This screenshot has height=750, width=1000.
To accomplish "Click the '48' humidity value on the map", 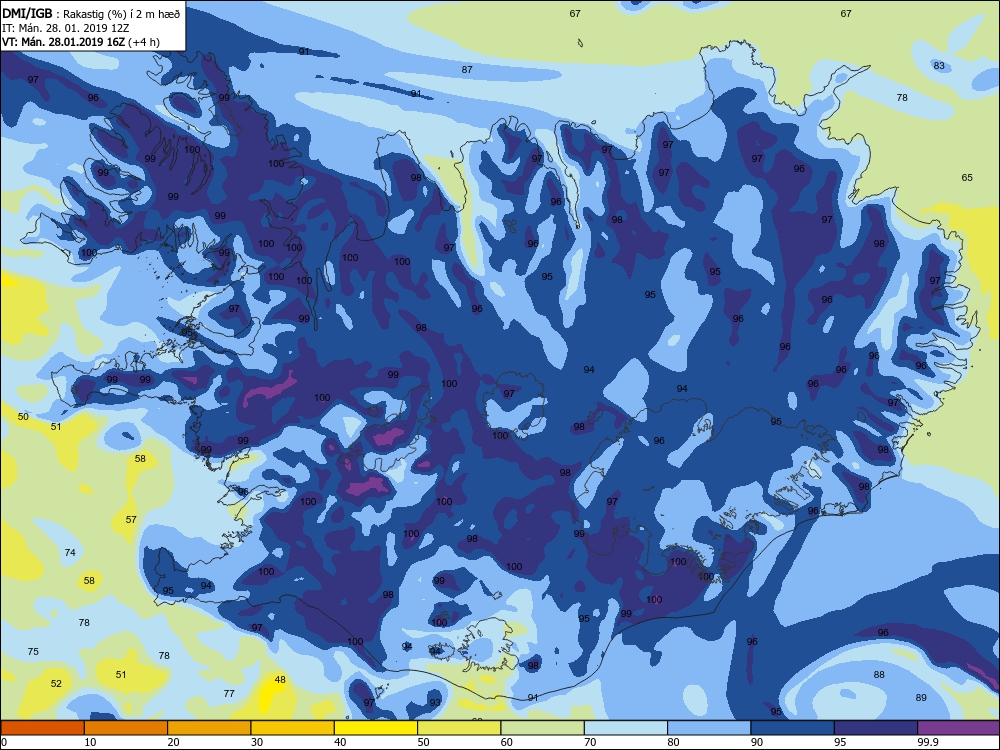I will (280, 680).
